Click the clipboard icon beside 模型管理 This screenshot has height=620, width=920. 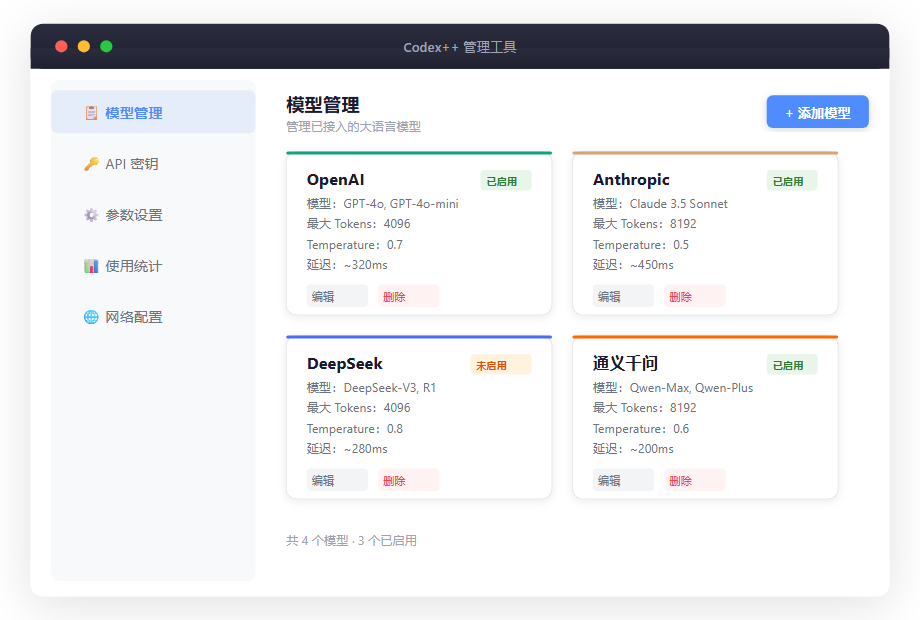(x=91, y=113)
